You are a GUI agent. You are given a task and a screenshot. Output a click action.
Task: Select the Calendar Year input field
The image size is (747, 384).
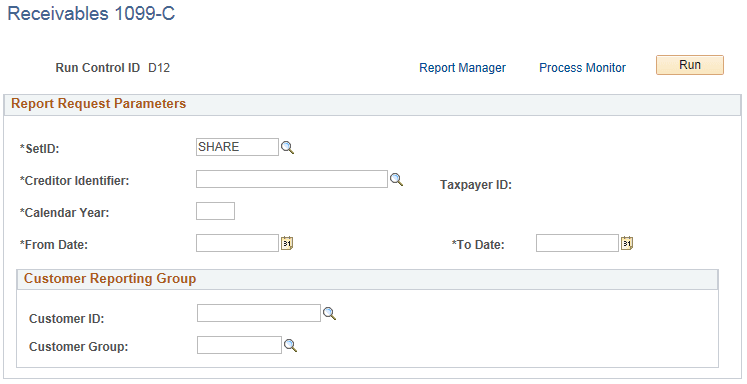215,211
